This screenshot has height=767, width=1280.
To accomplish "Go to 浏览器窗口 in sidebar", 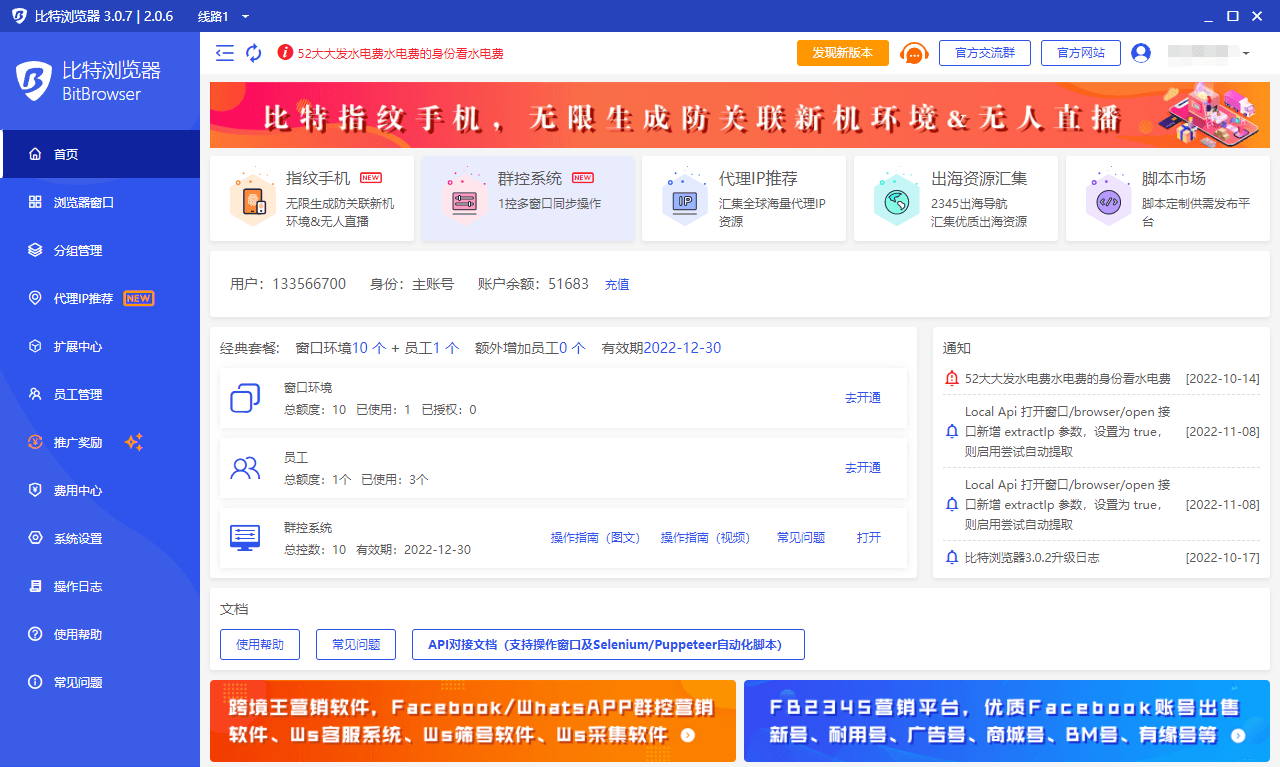I will (x=84, y=202).
